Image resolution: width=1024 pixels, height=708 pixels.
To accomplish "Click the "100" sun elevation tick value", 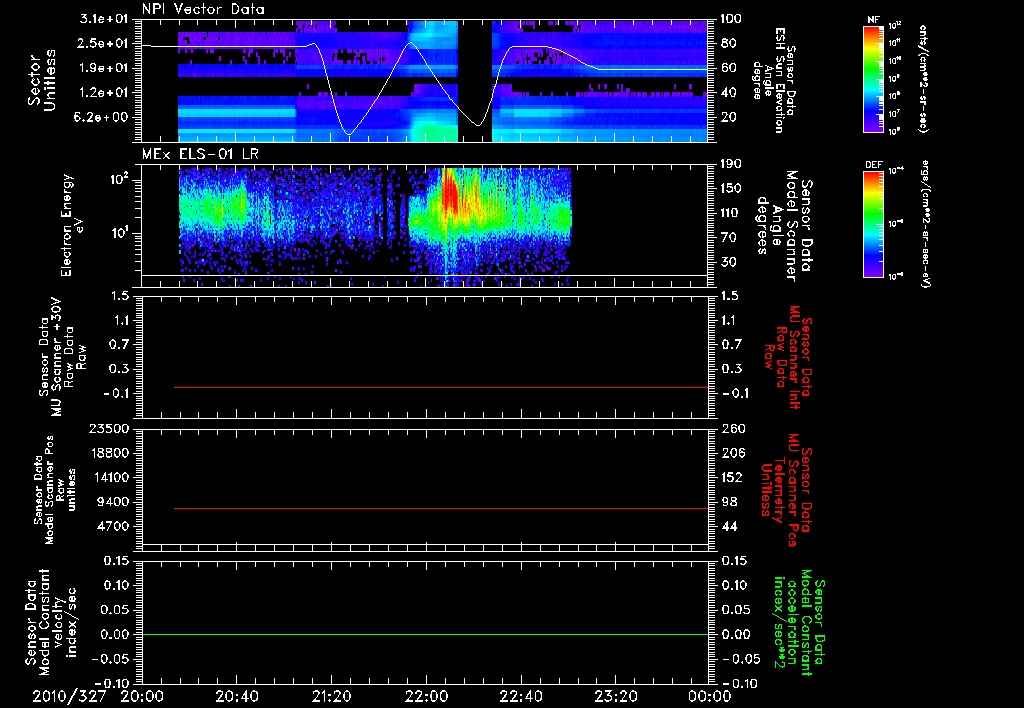I will tap(731, 19).
